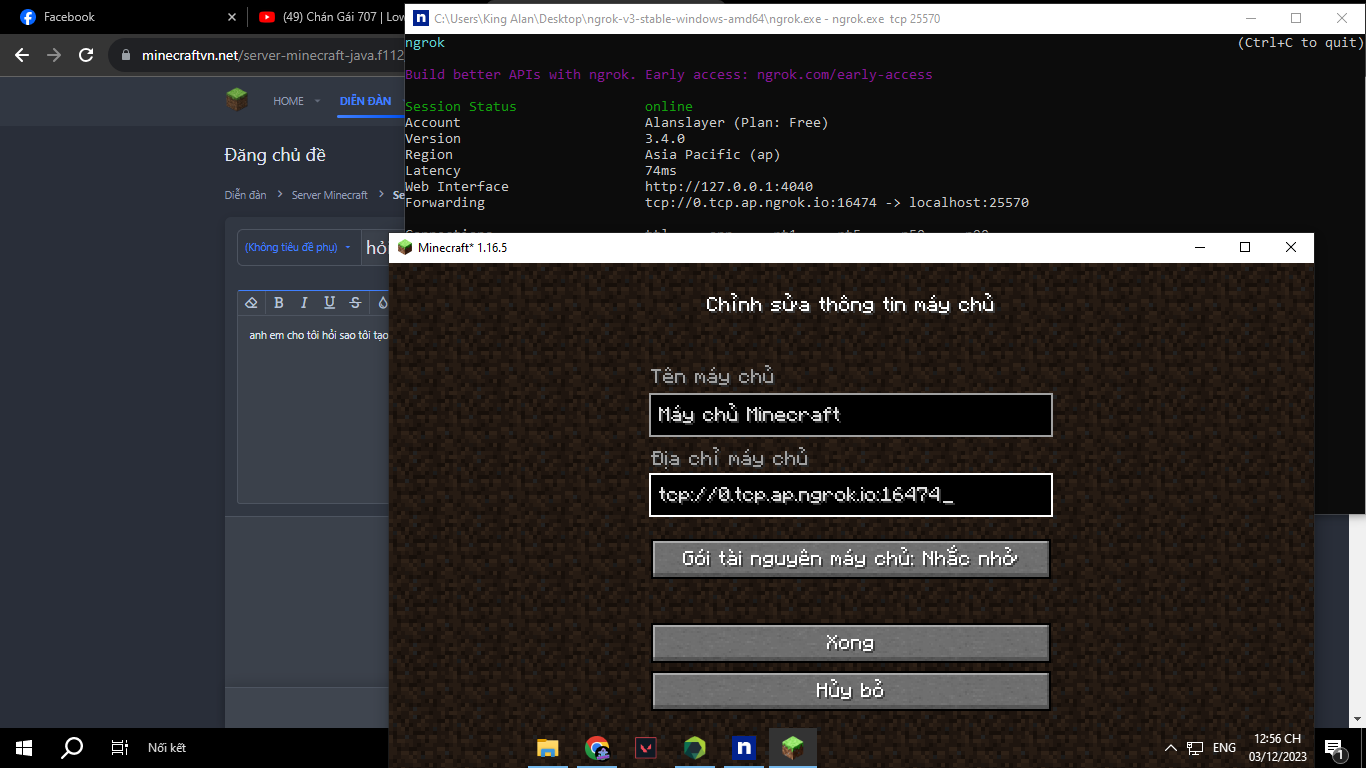Click the Hủy bỏ button in Minecraft
This screenshot has width=1366, height=768.
pos(850,691)
